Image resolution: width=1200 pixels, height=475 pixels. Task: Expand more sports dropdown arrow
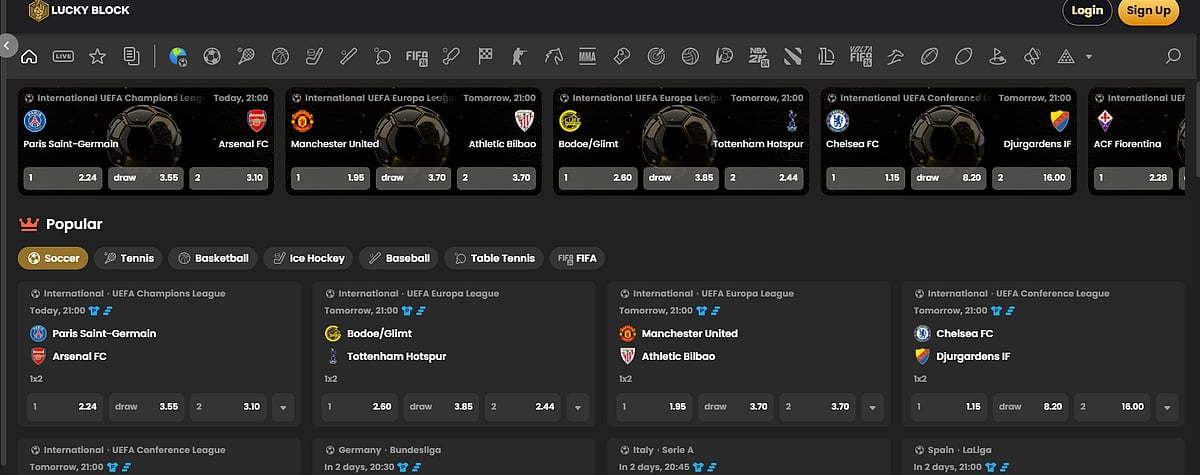[x=1089, y=57]
